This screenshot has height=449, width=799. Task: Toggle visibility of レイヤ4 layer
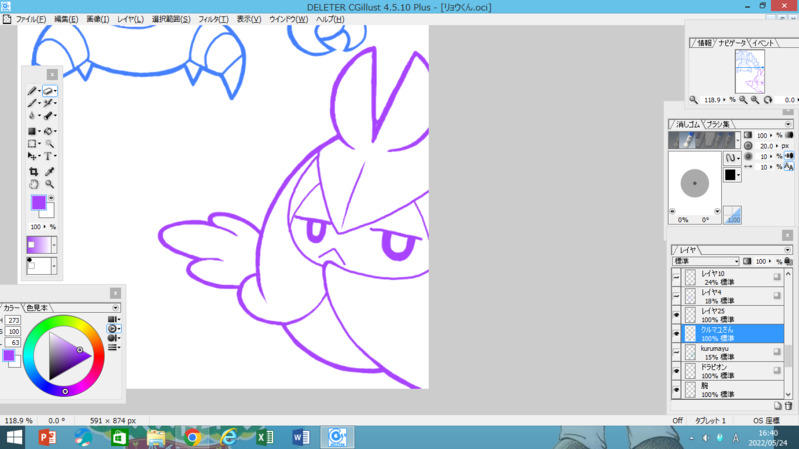pyautogui.click(x=676, y=296)
